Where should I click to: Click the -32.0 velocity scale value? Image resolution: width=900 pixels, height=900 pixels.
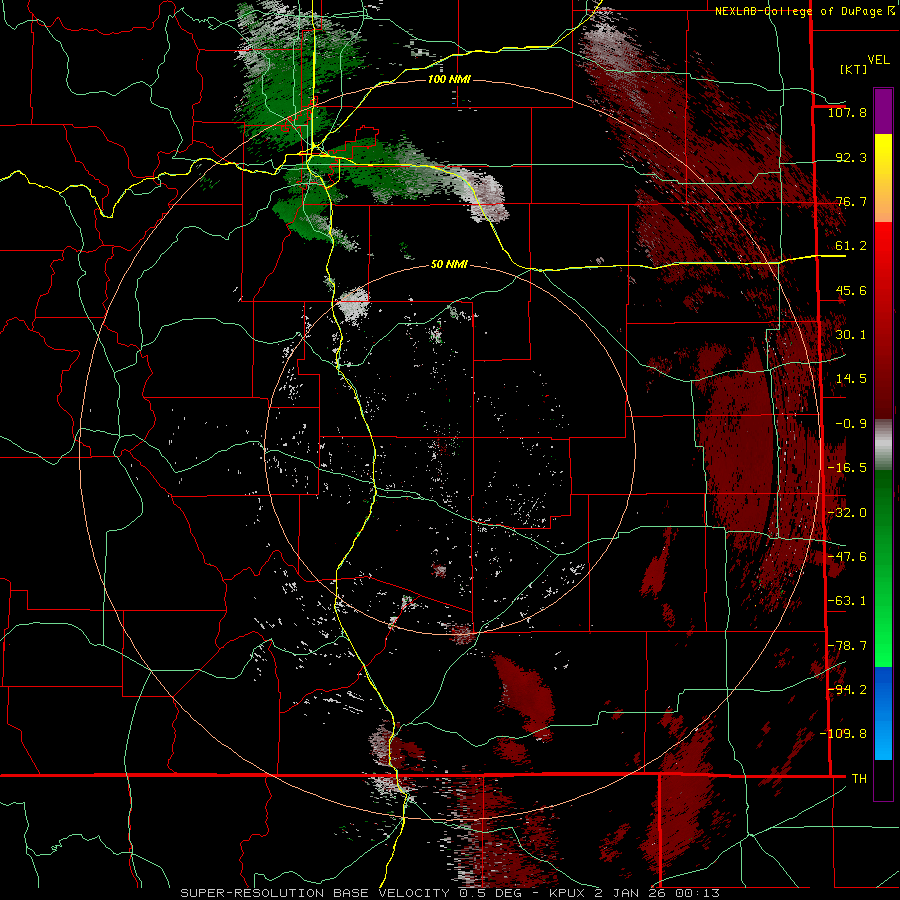[847, 513]
